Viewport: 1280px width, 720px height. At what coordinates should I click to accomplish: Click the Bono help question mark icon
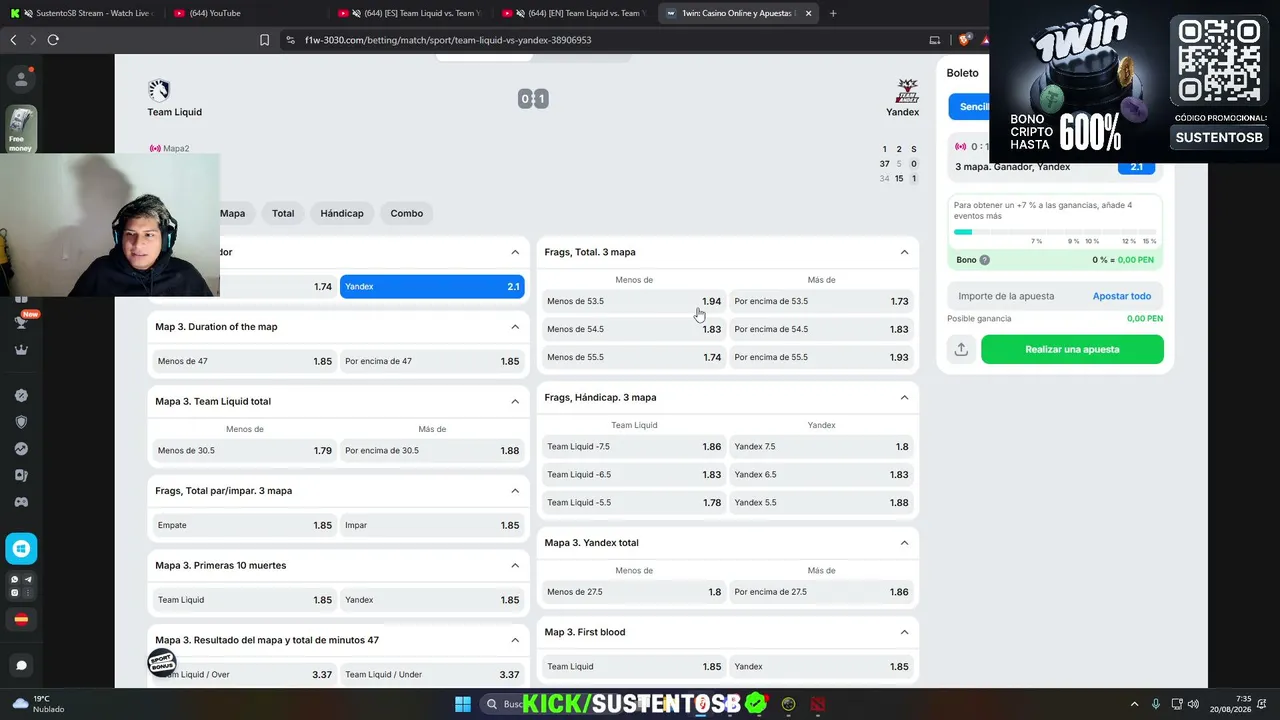coord(985,260)
